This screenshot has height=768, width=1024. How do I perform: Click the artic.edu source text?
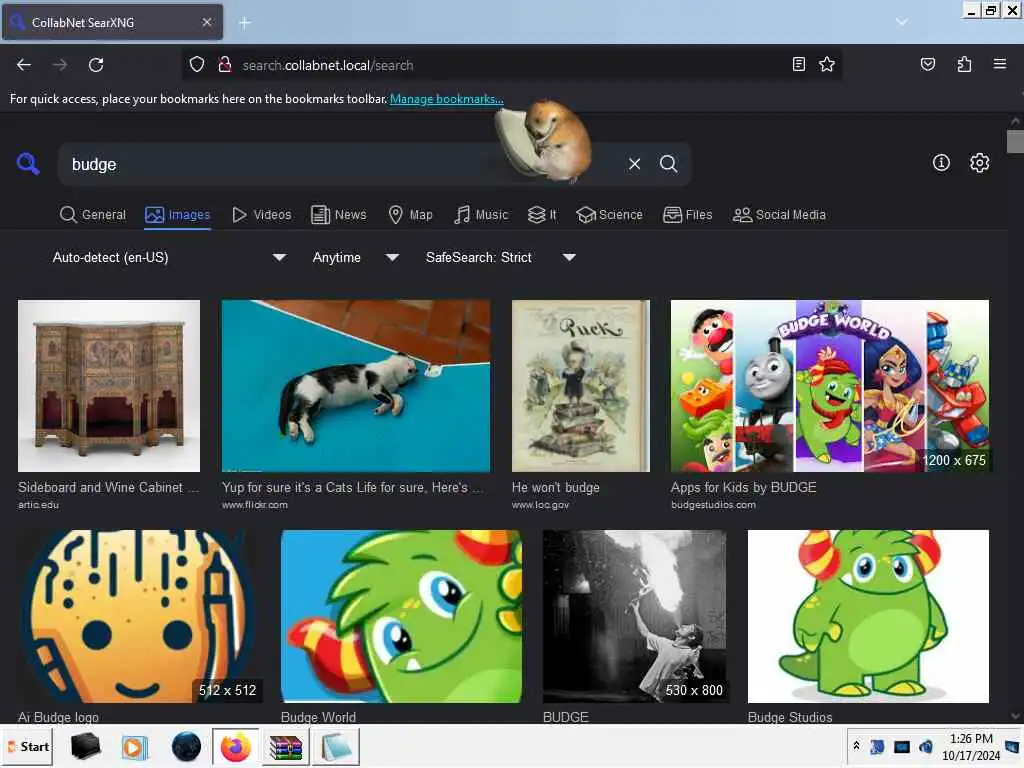39,505
